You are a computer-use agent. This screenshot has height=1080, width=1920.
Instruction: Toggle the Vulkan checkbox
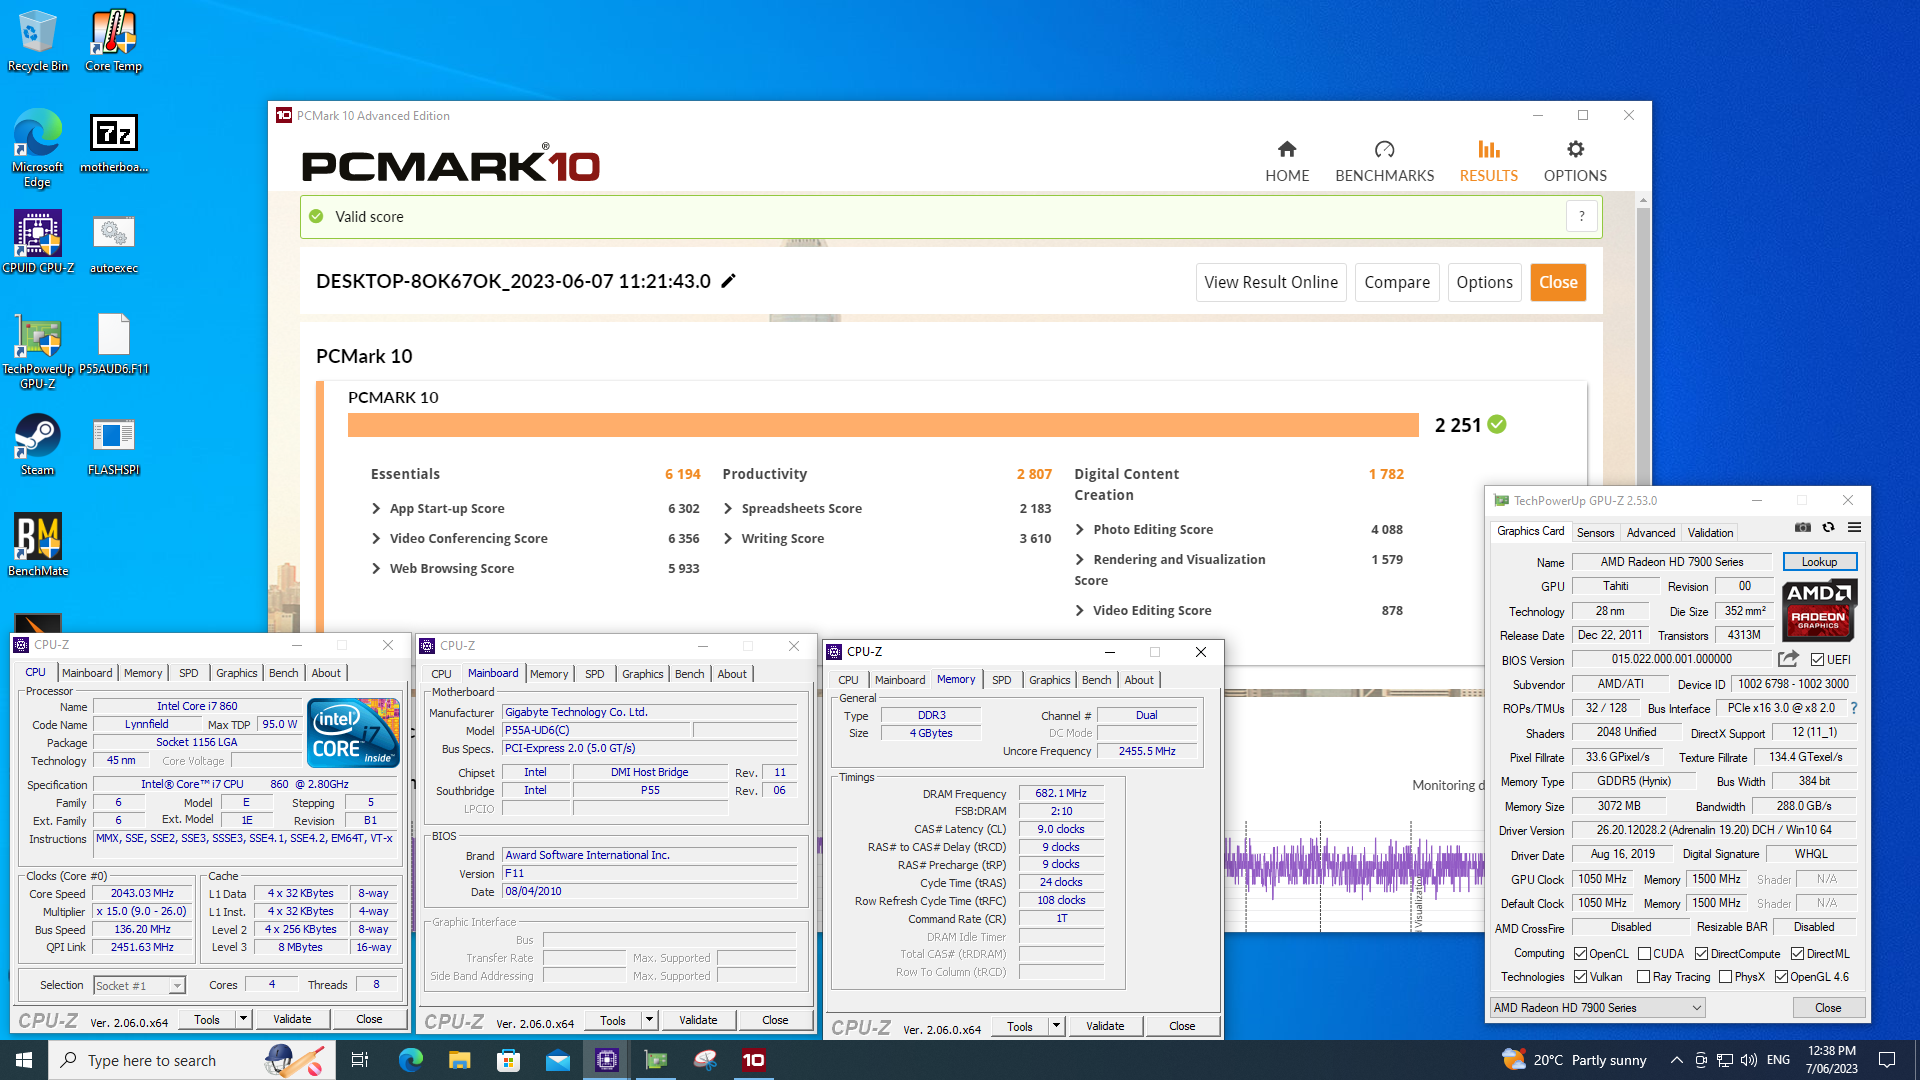click(1580, 977)
